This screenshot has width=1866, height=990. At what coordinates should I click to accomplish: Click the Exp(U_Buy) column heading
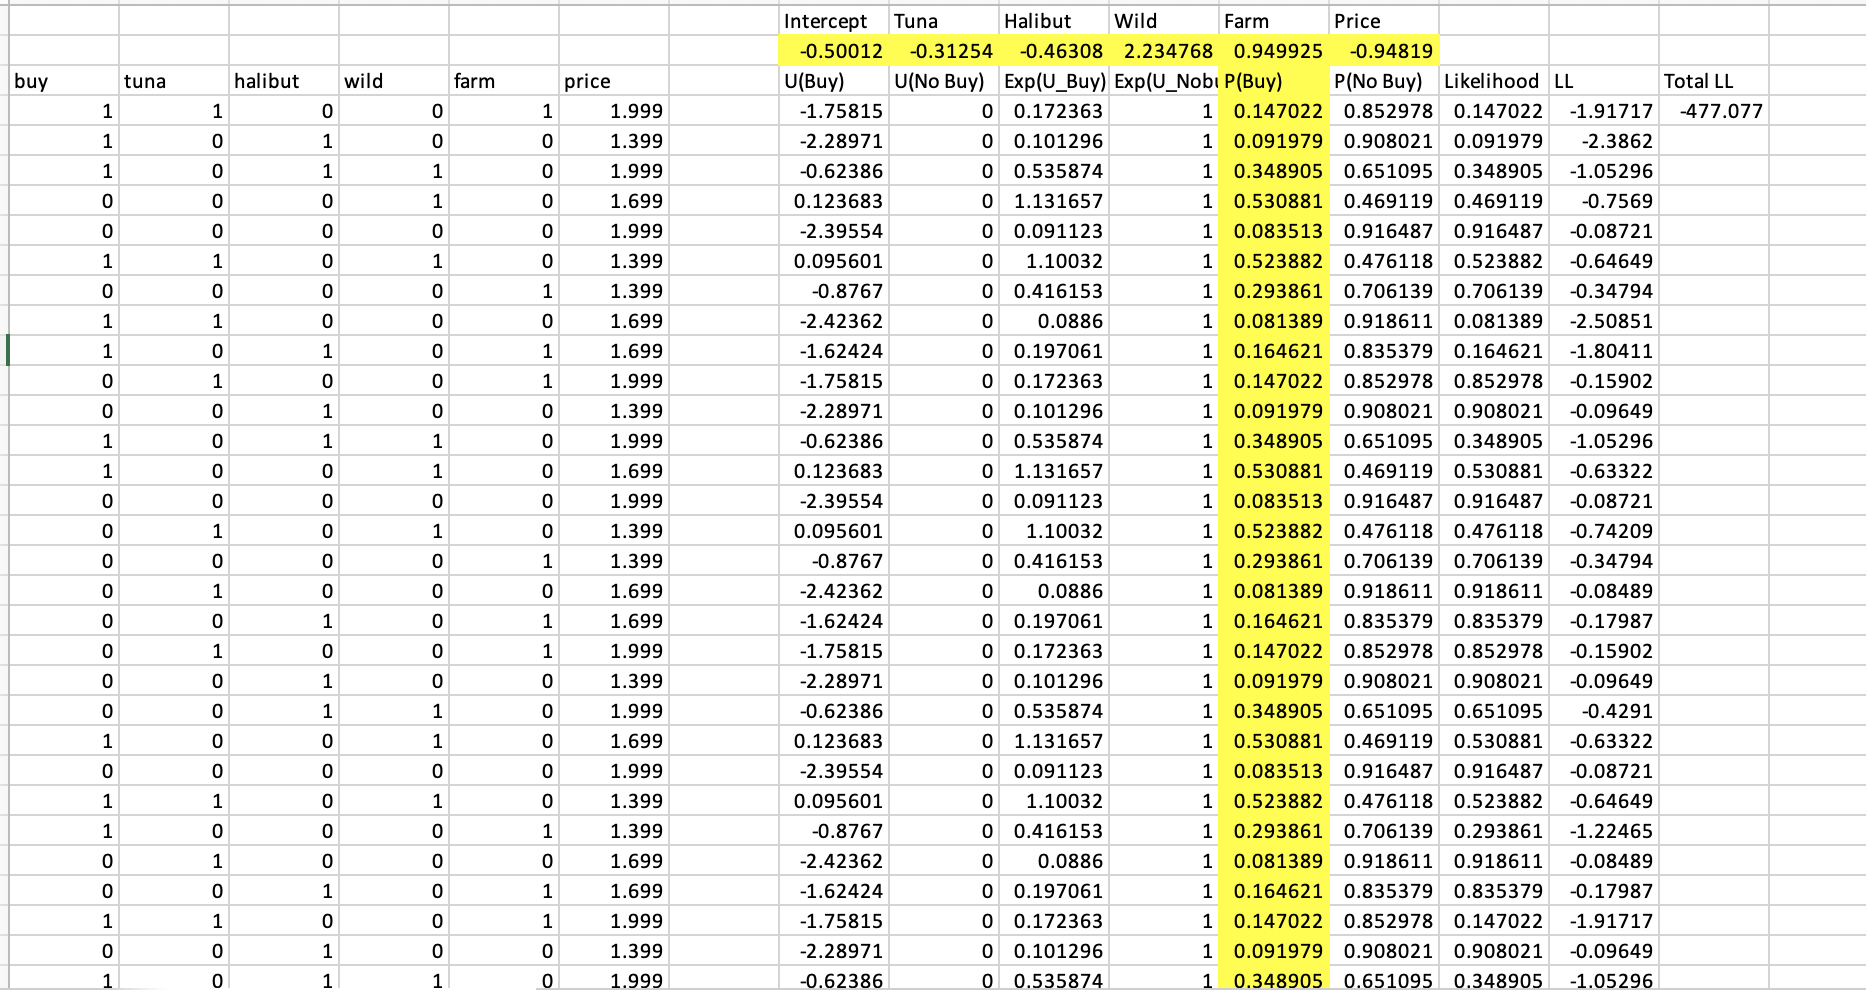point(1053,81)
